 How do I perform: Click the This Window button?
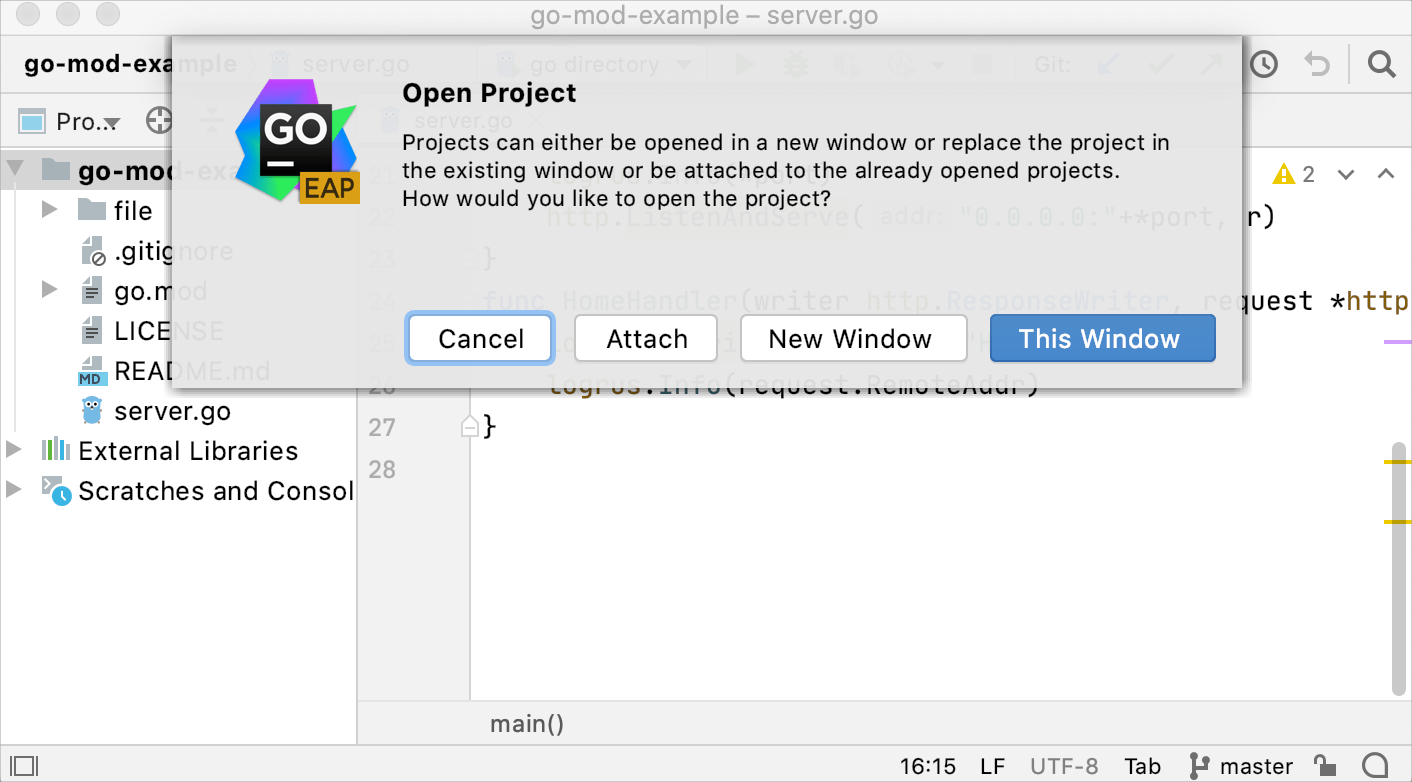click(1102, 339)
